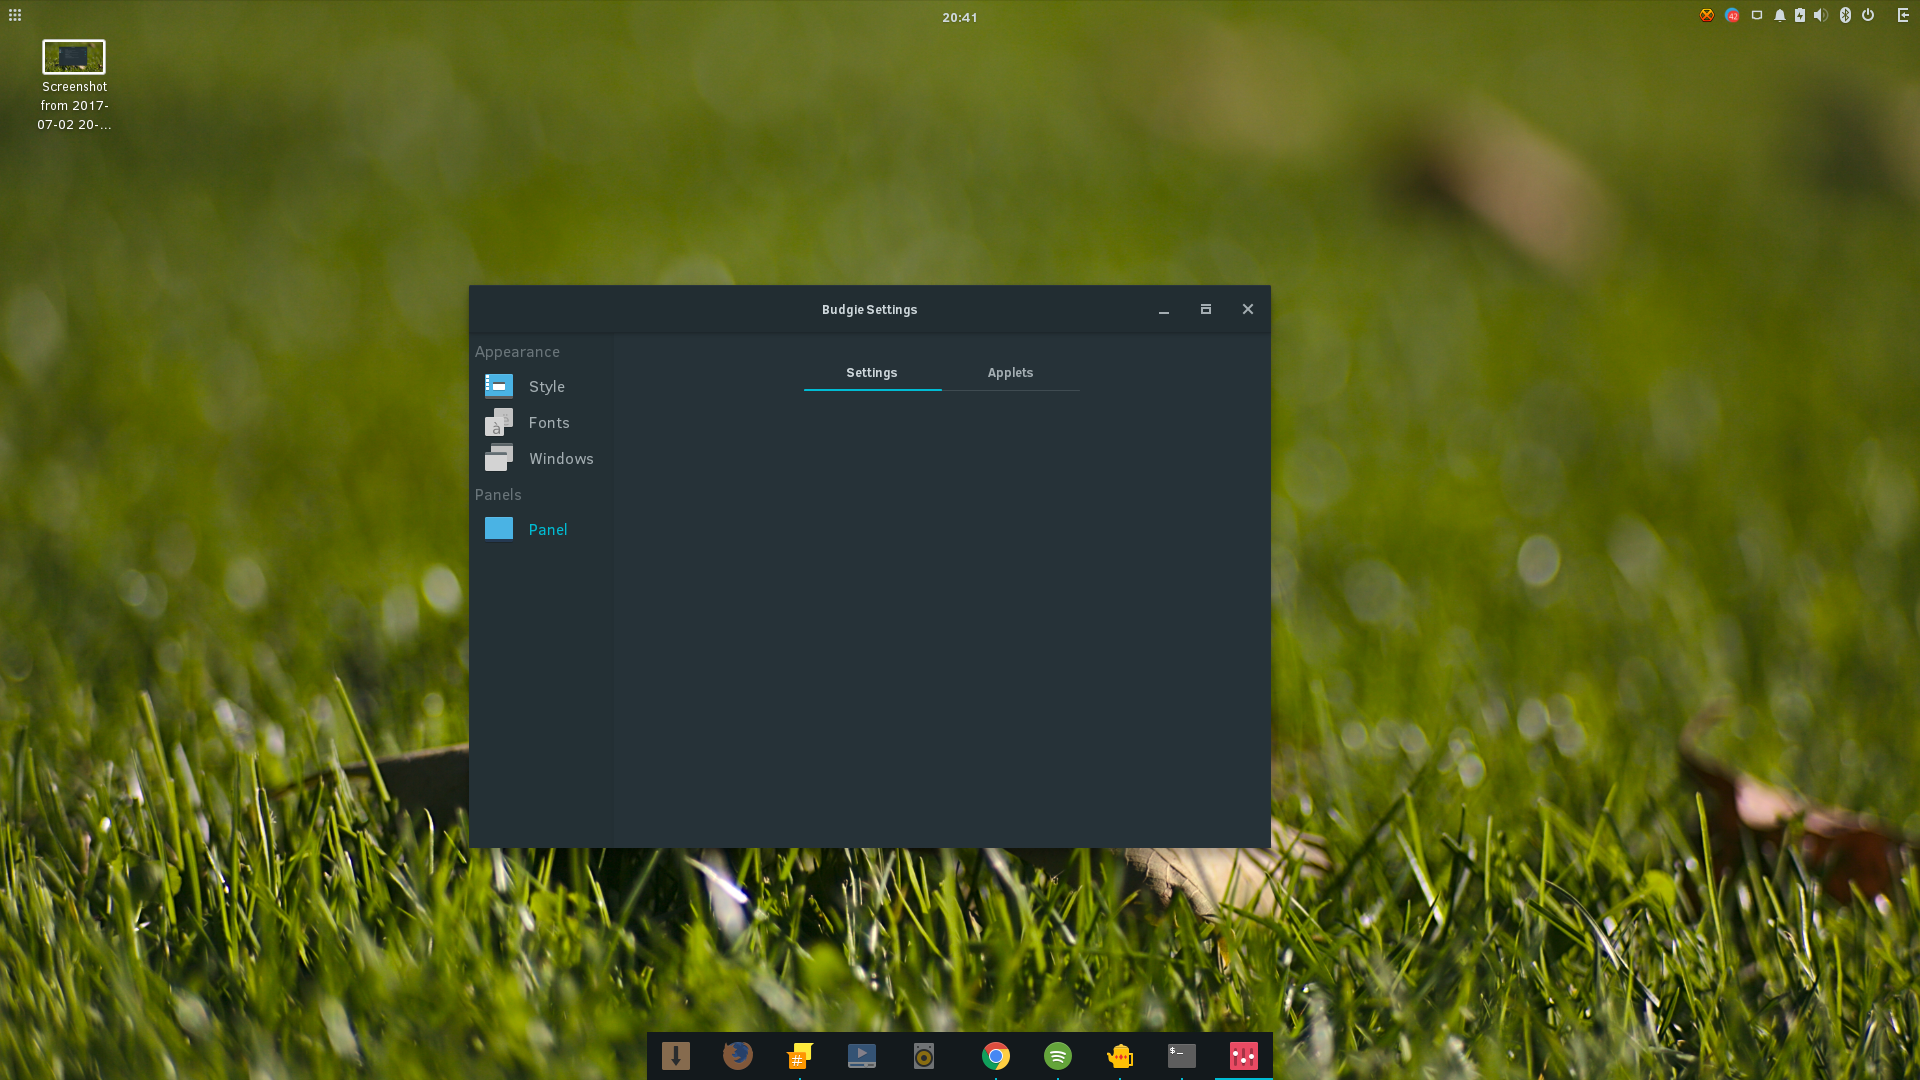Screen dimensions: 1920x1080
Task: Click the battery charging indicator
Action: [x=1800, y=15]
